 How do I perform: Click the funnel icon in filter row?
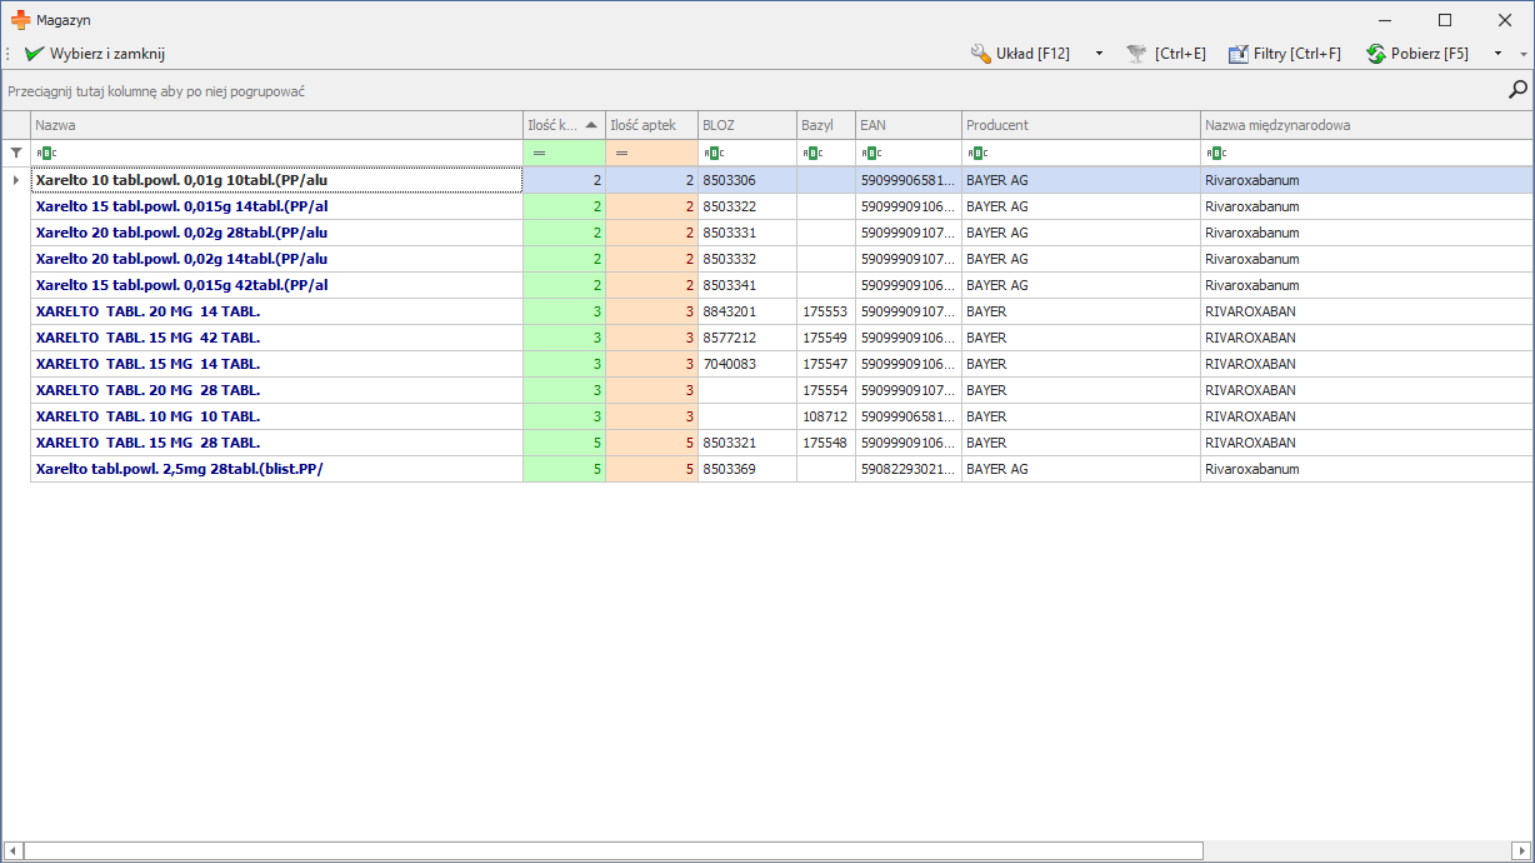[x=16, y=153]
